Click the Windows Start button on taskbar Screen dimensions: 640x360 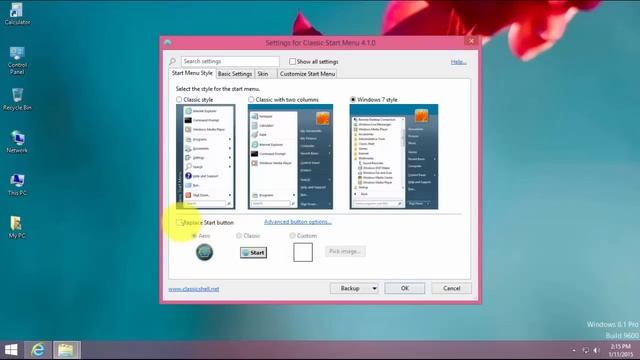[11, 350]
